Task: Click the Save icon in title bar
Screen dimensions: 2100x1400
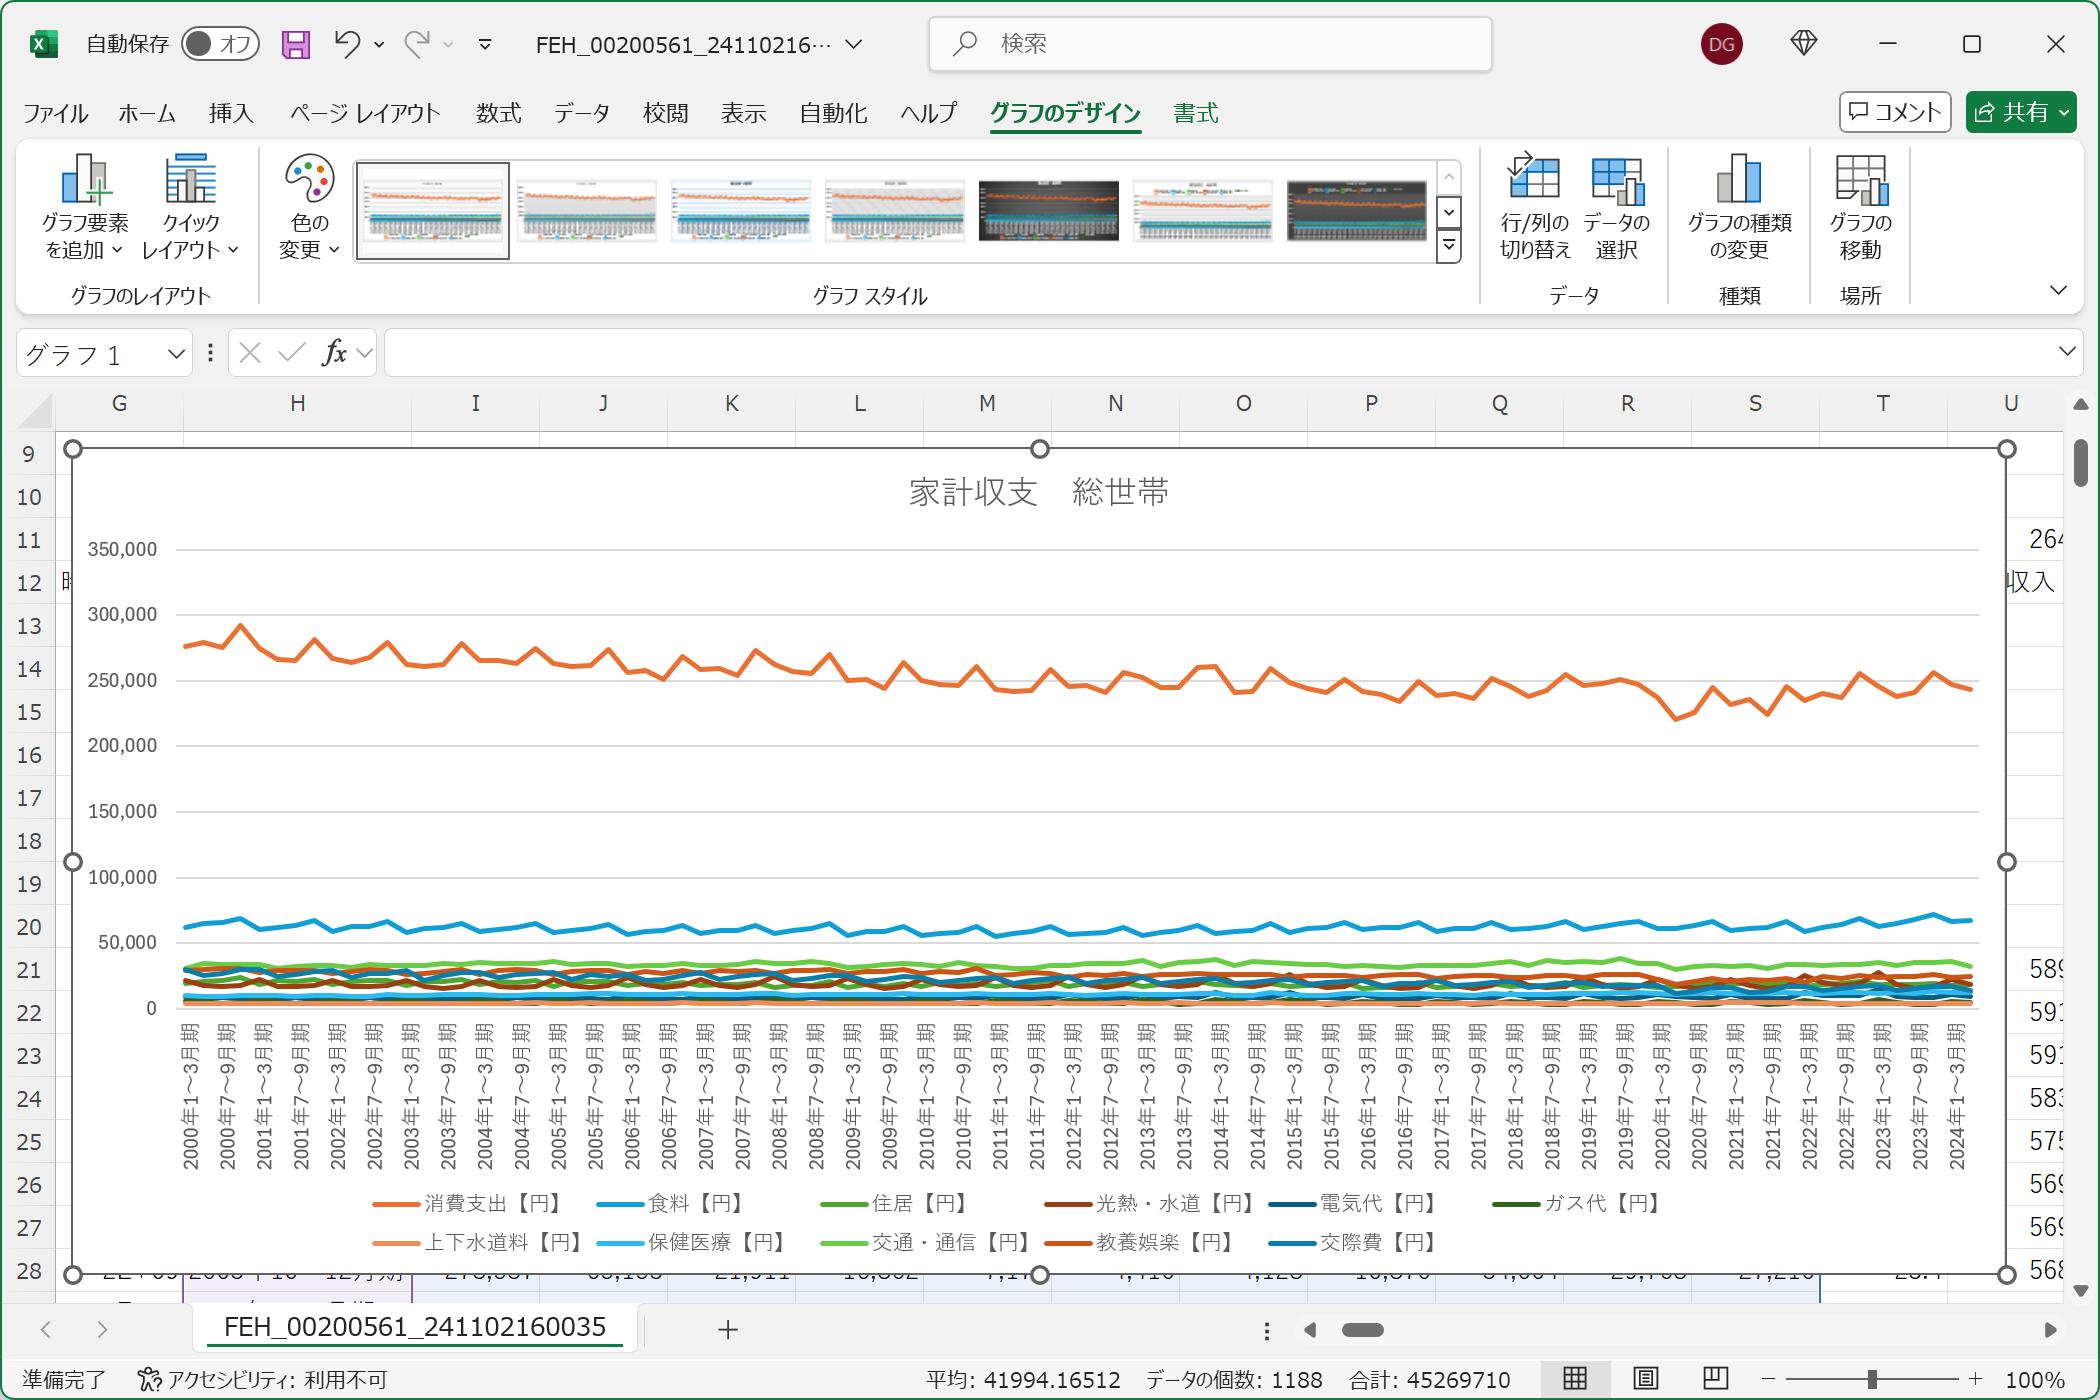Action: tap(295, 44)
